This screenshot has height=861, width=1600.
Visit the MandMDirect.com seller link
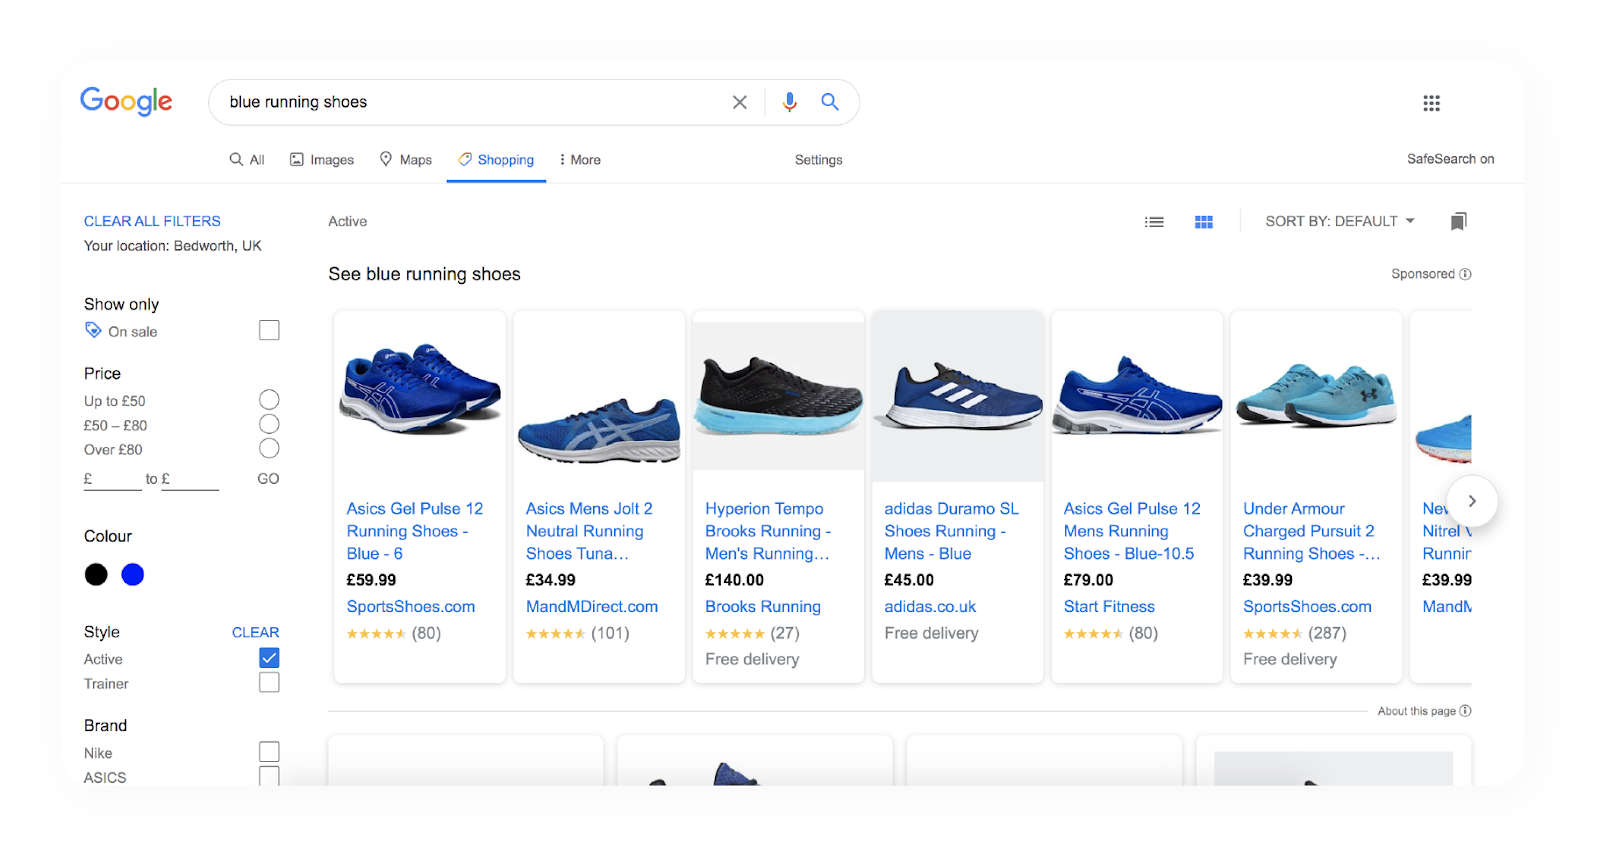point(592,607)
